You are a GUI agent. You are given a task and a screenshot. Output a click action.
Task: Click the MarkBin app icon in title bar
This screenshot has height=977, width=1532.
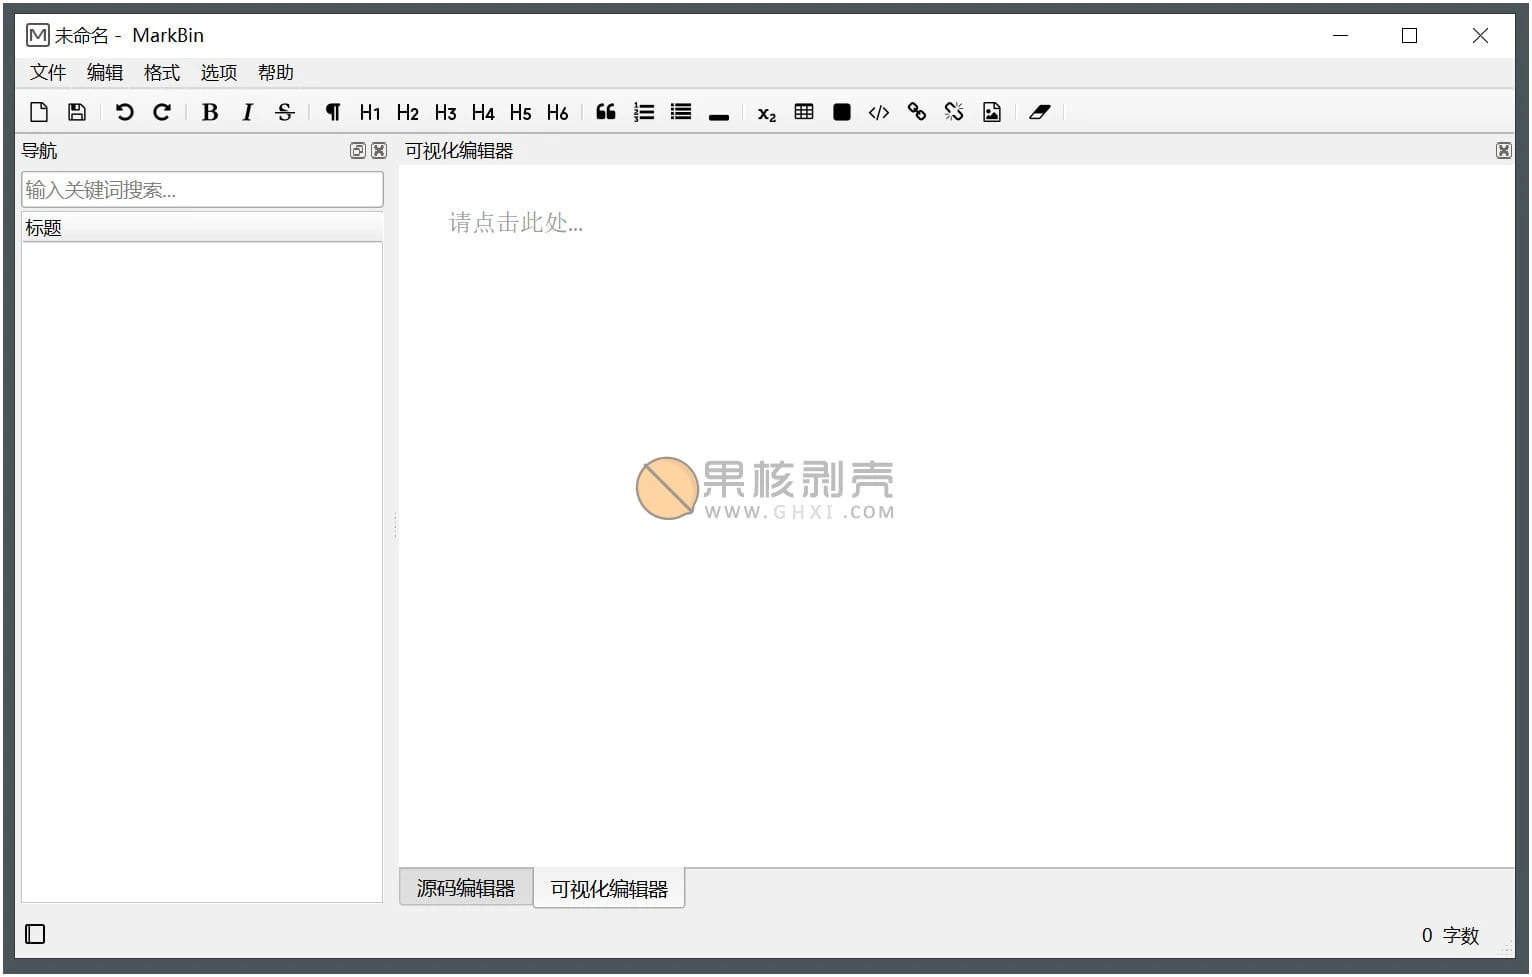click(37, 35)
